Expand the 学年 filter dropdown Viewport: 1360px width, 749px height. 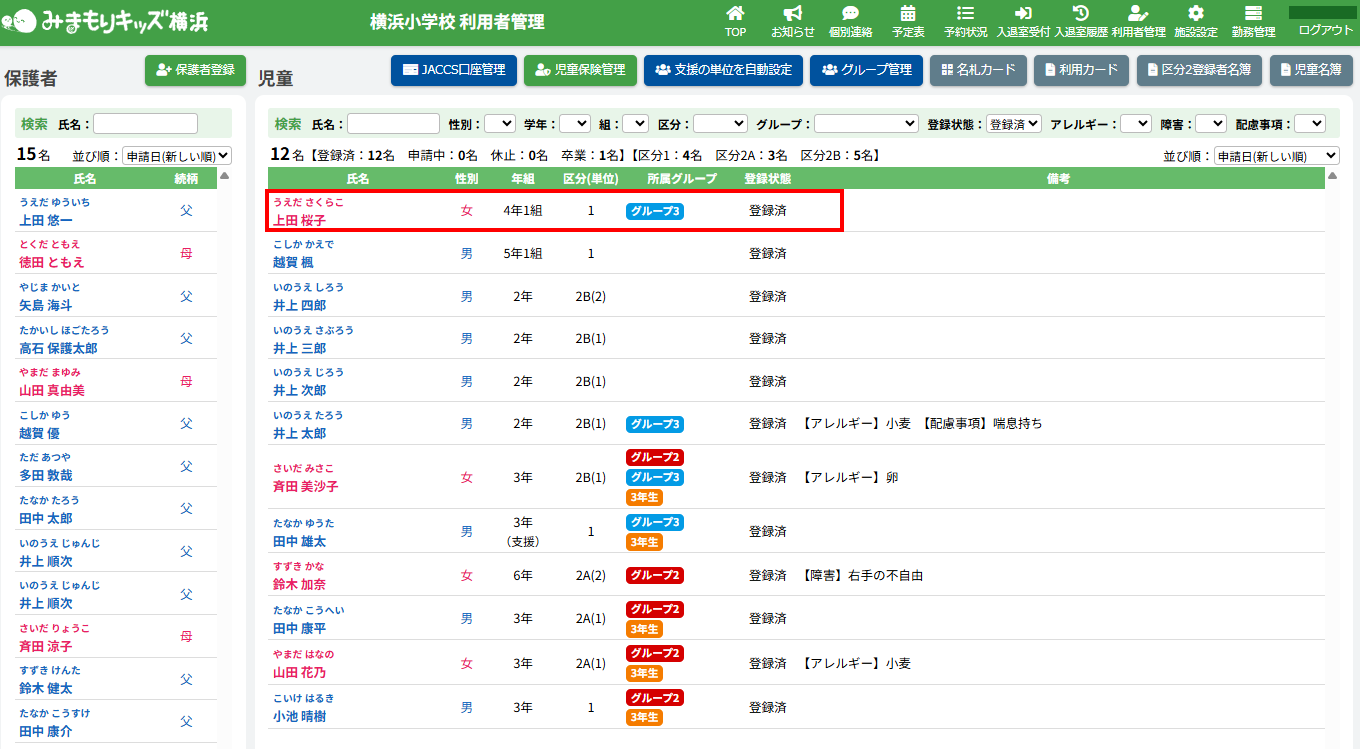[x=575, y=124]
